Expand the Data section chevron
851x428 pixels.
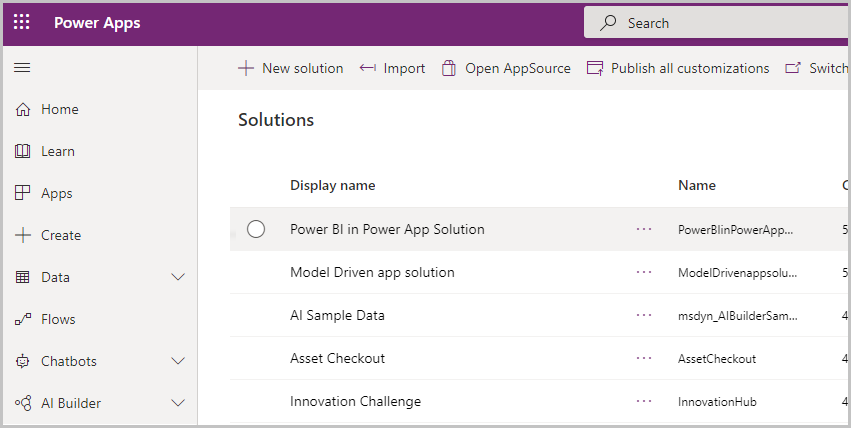(178, 277)
